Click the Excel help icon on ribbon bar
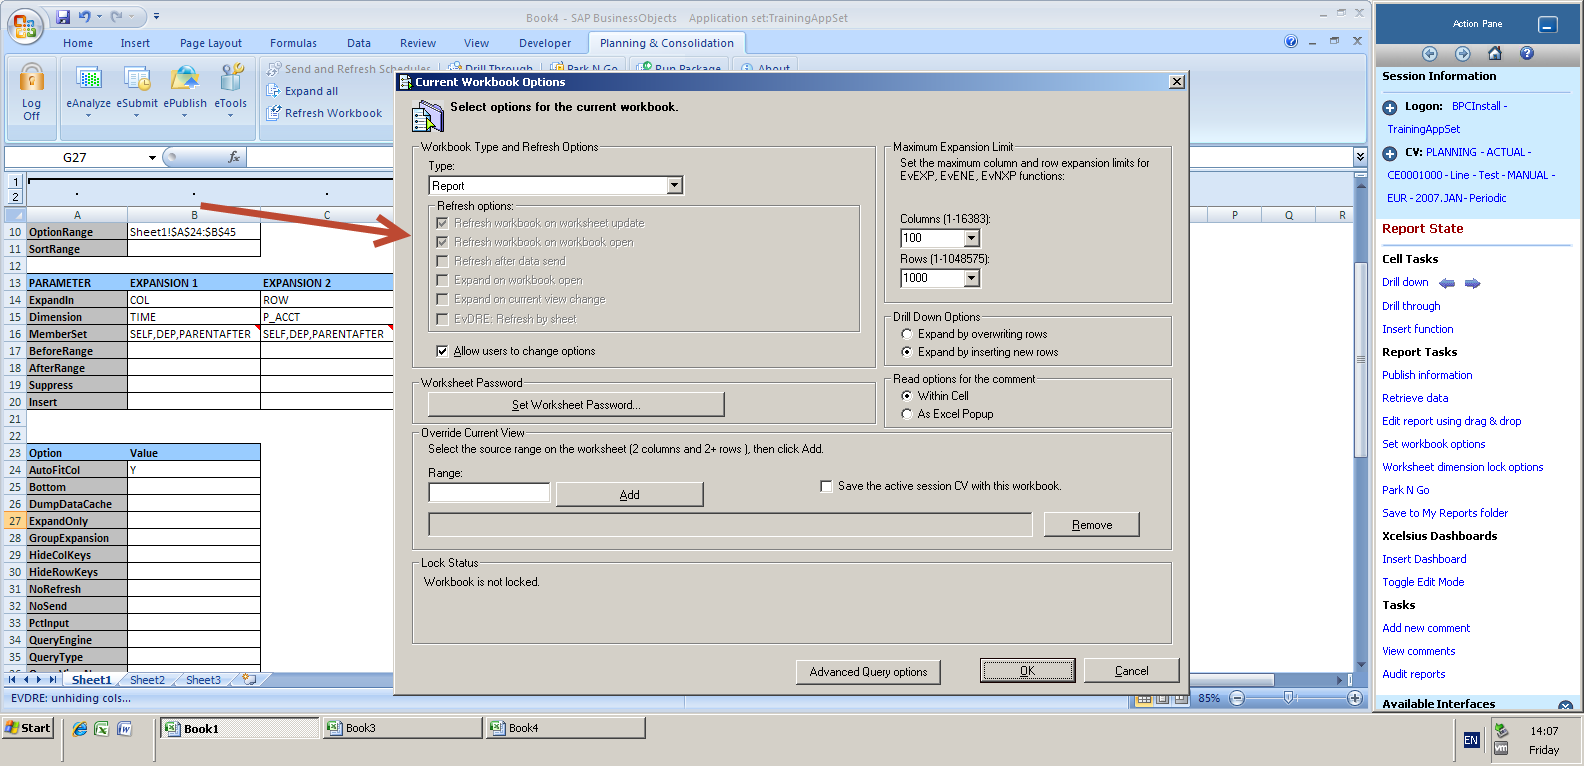 (x=1291, y=42)
